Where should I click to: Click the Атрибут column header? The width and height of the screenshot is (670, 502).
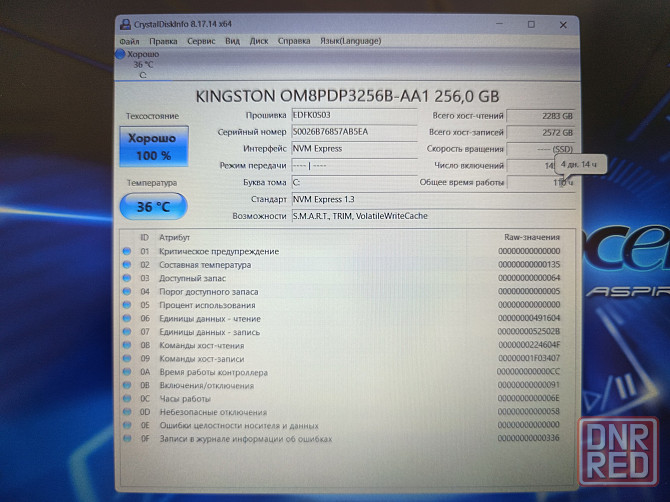click(x=174, y=238)
